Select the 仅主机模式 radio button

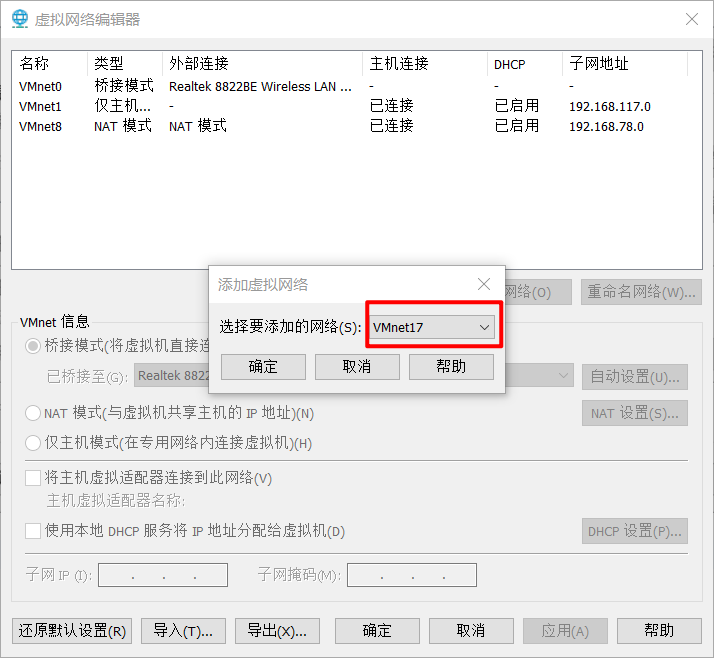click(34, 443)
